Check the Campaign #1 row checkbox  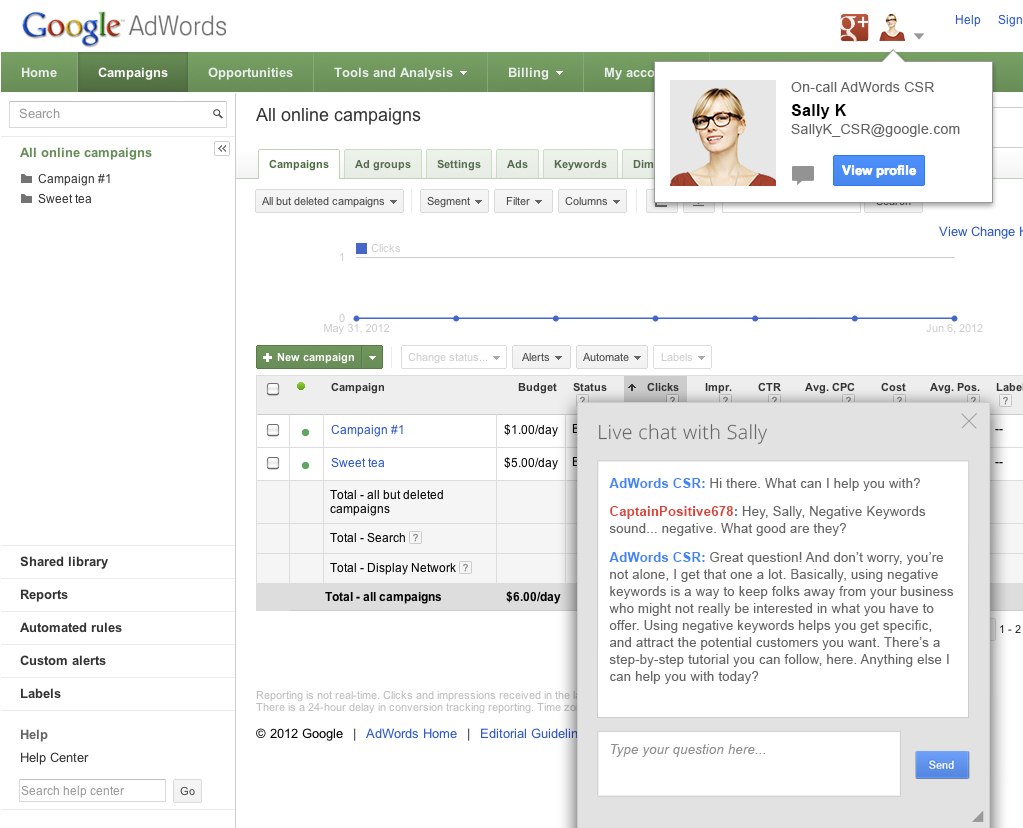pyautogui.click(x=273, y=430)
